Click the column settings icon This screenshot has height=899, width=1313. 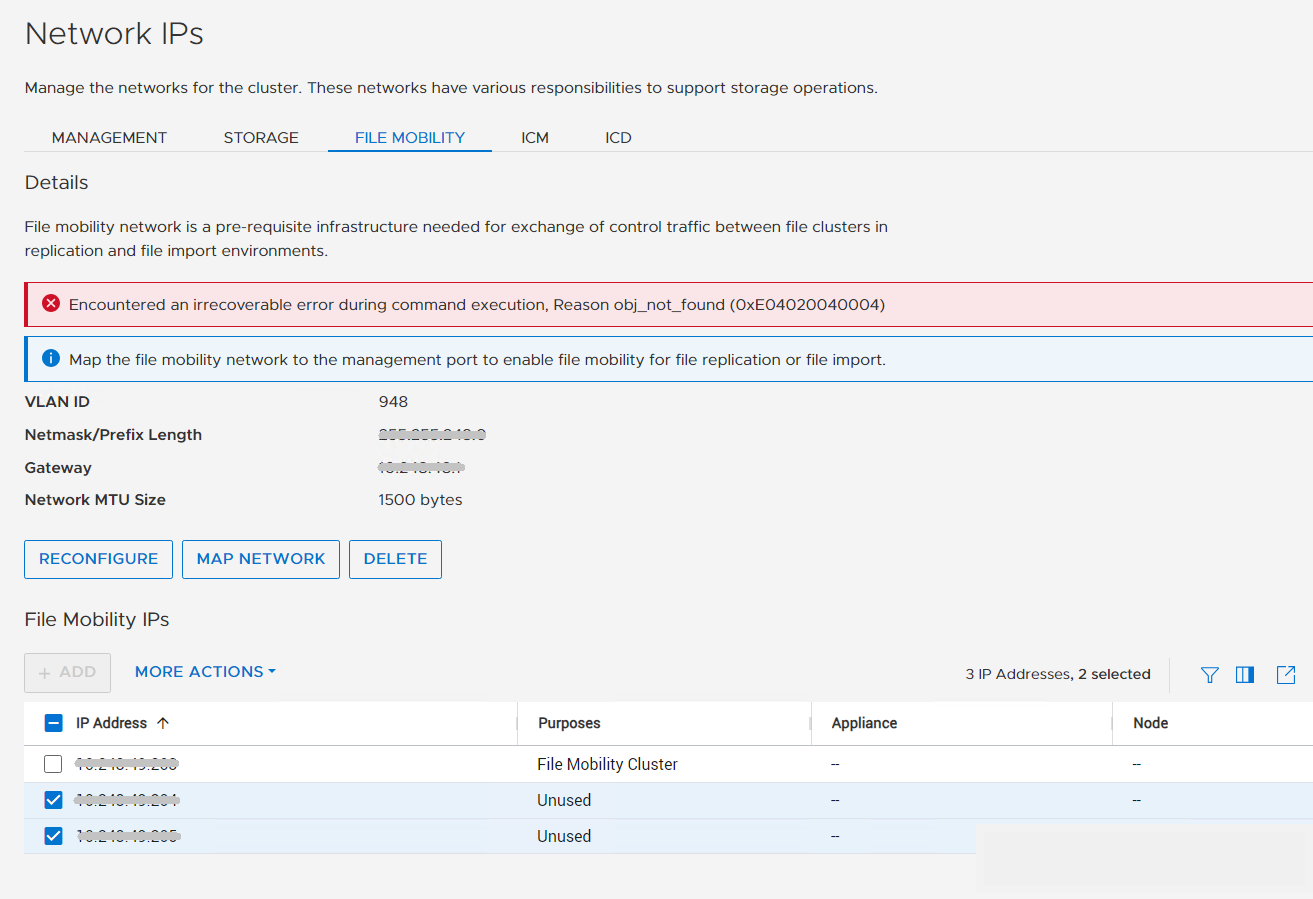[x=1245, y=675]
